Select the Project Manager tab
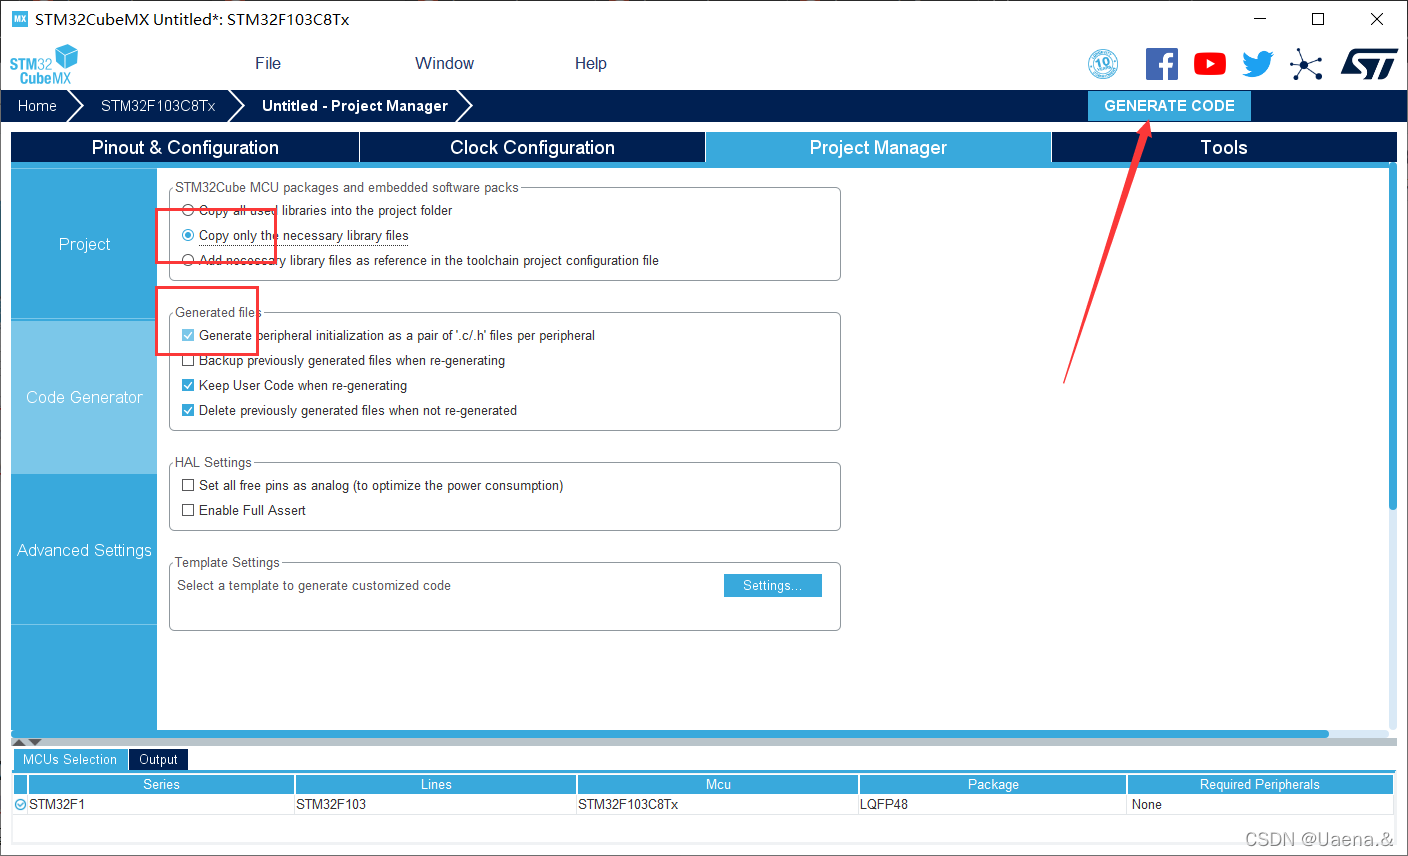 tap(878, 147)
